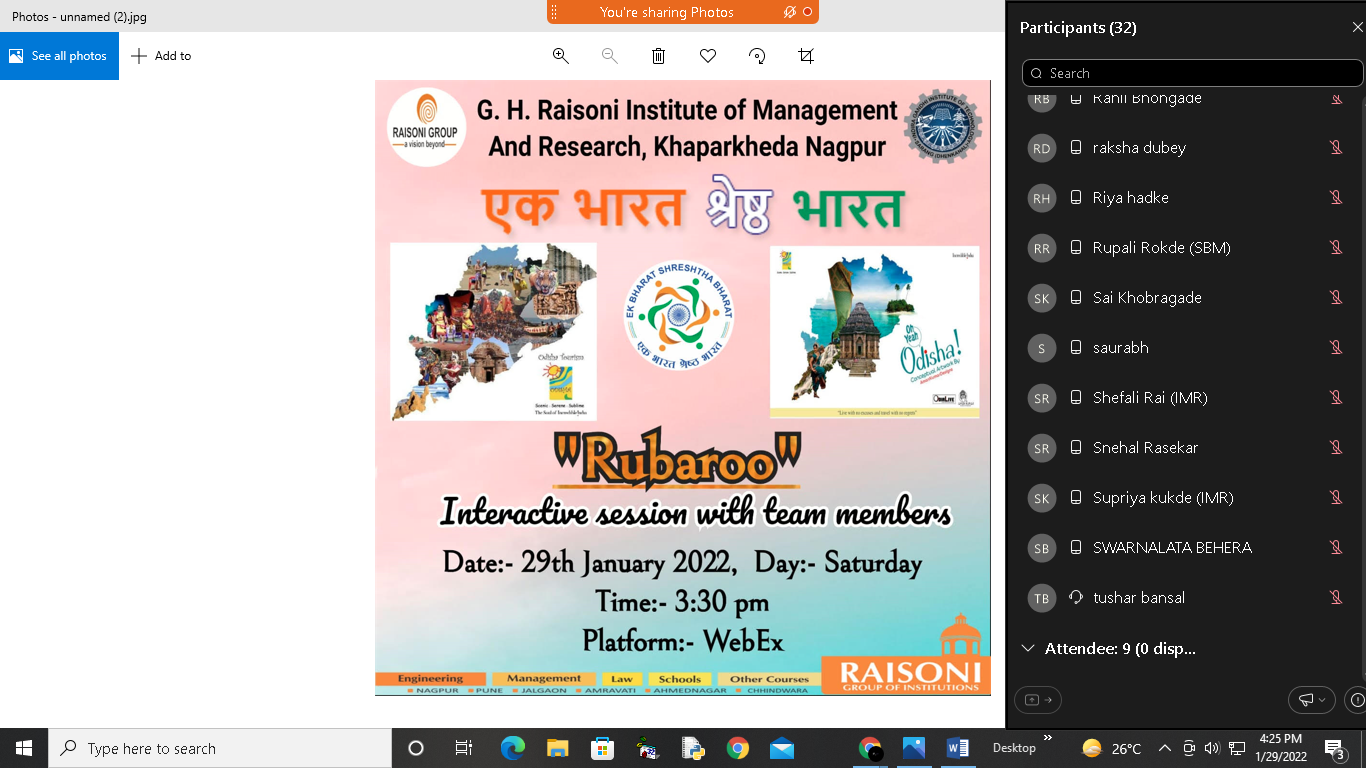Select participant saurabh
The image size is (1366, 768).
pyautogui.click(x=1185, y=348)
